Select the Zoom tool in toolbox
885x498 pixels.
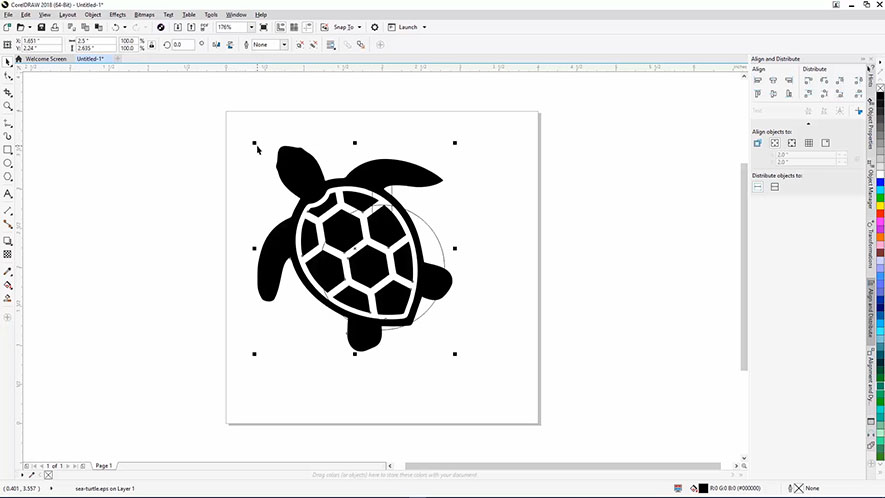click(8, 106)
